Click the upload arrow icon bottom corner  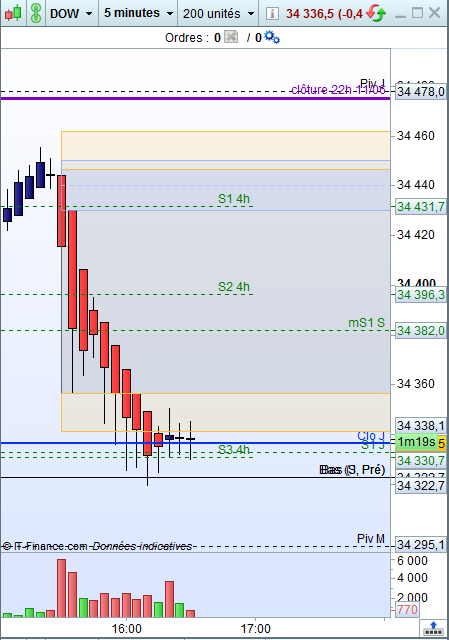pos(433,628)
